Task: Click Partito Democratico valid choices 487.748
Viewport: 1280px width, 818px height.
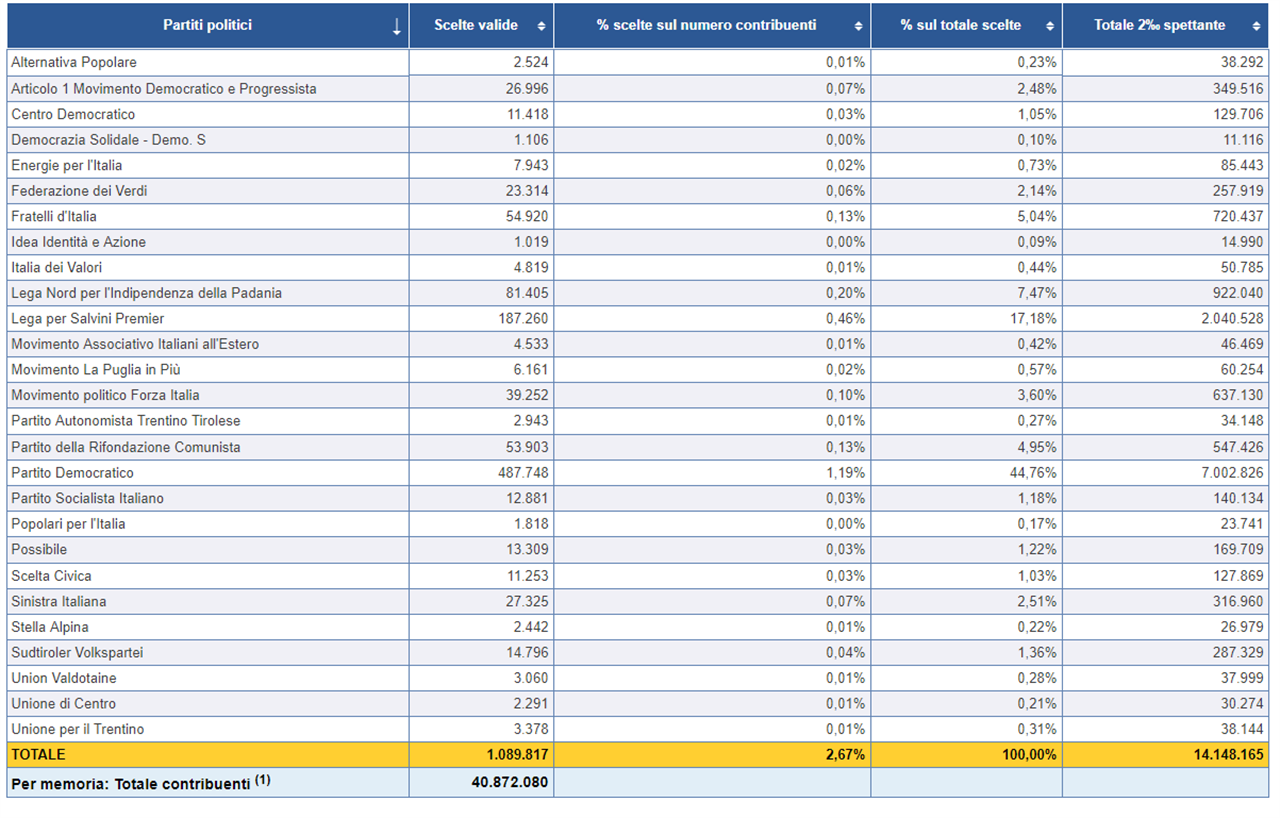Action: (x=523, y=473)
